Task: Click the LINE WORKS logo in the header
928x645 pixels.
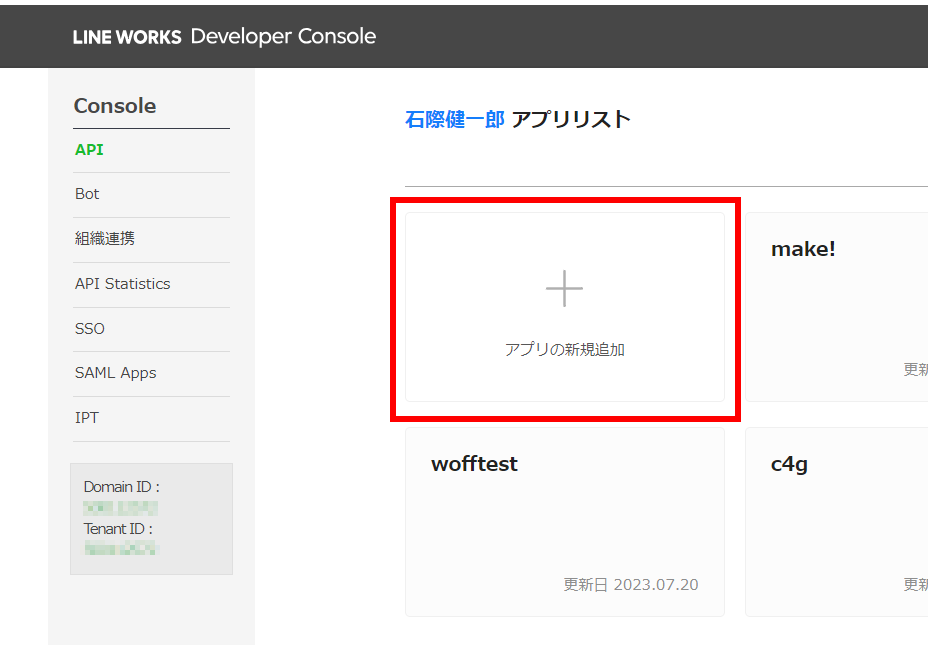Action: point(126,36)
